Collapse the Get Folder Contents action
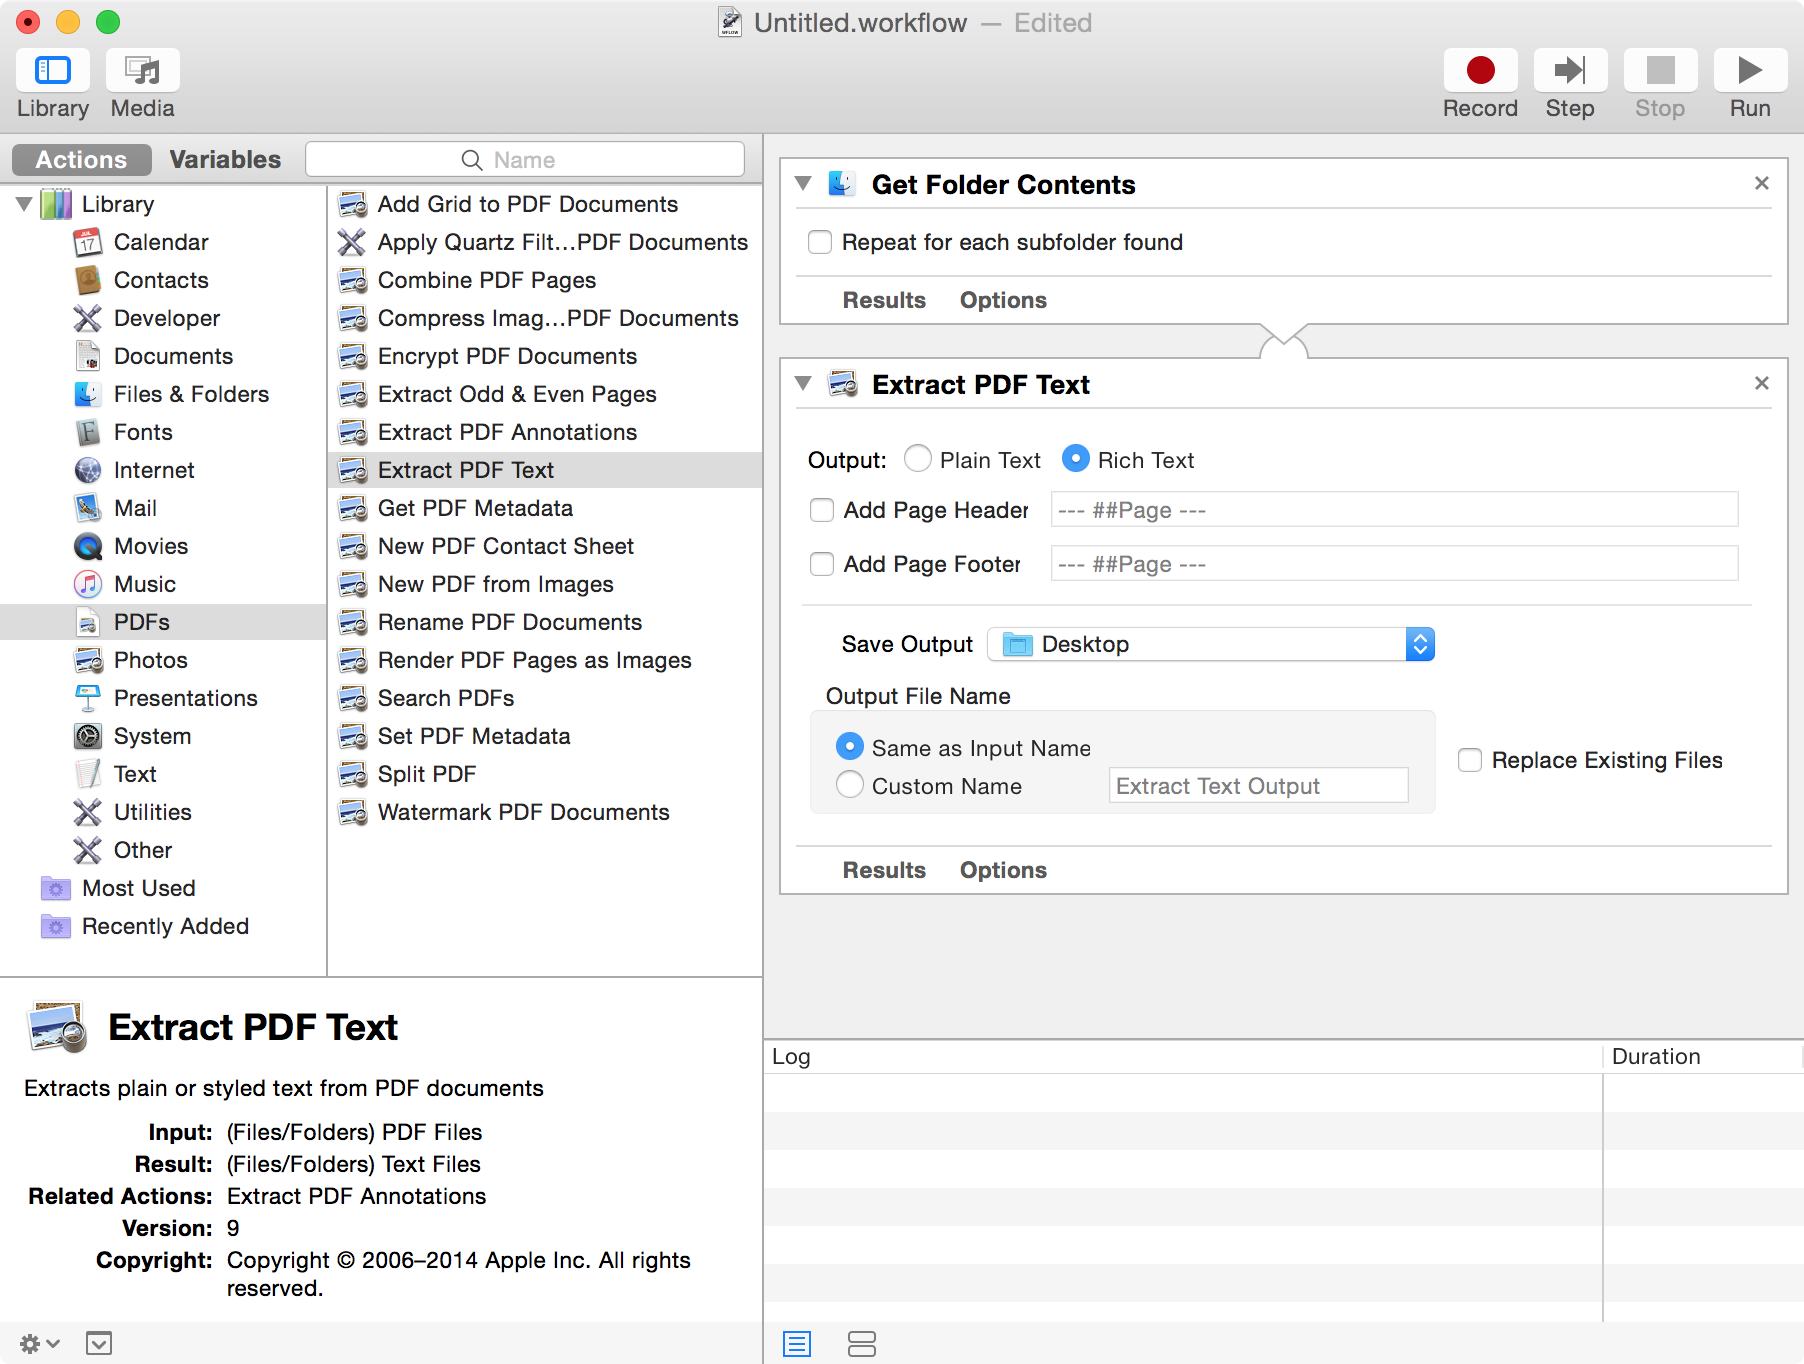Screen dimensions: 1804x1364 coord(802,184)
